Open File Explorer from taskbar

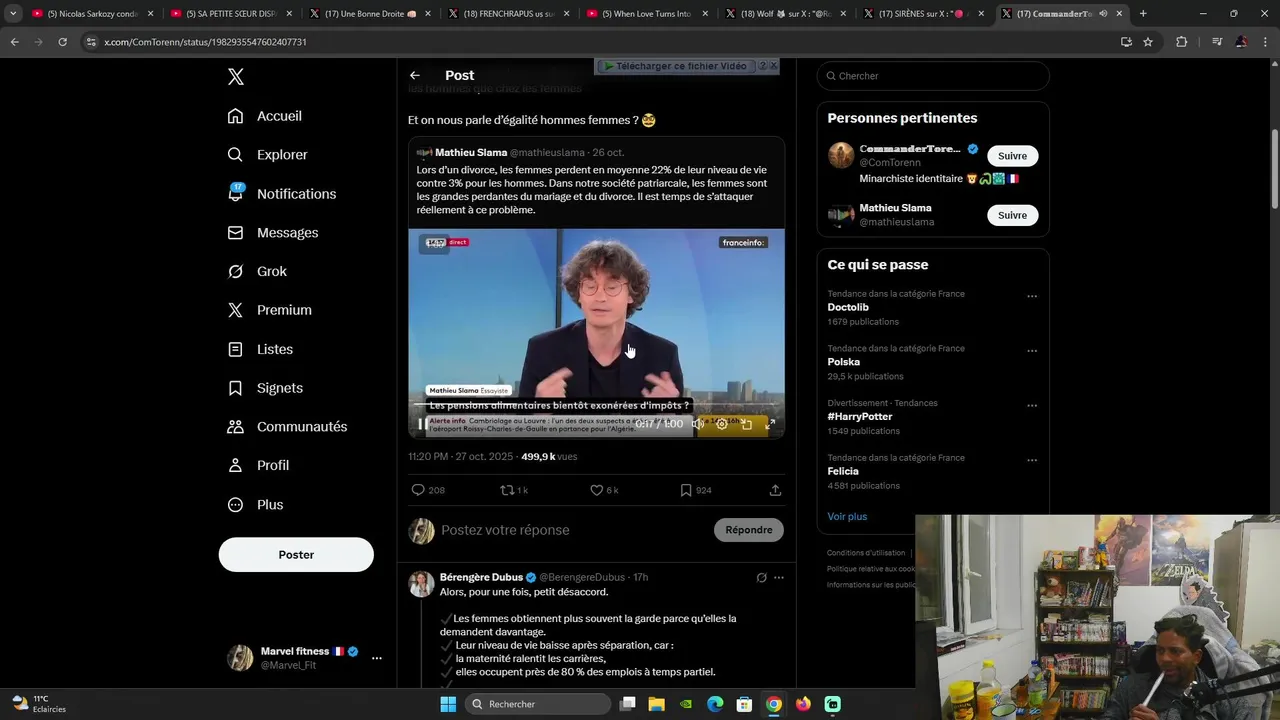657,704
